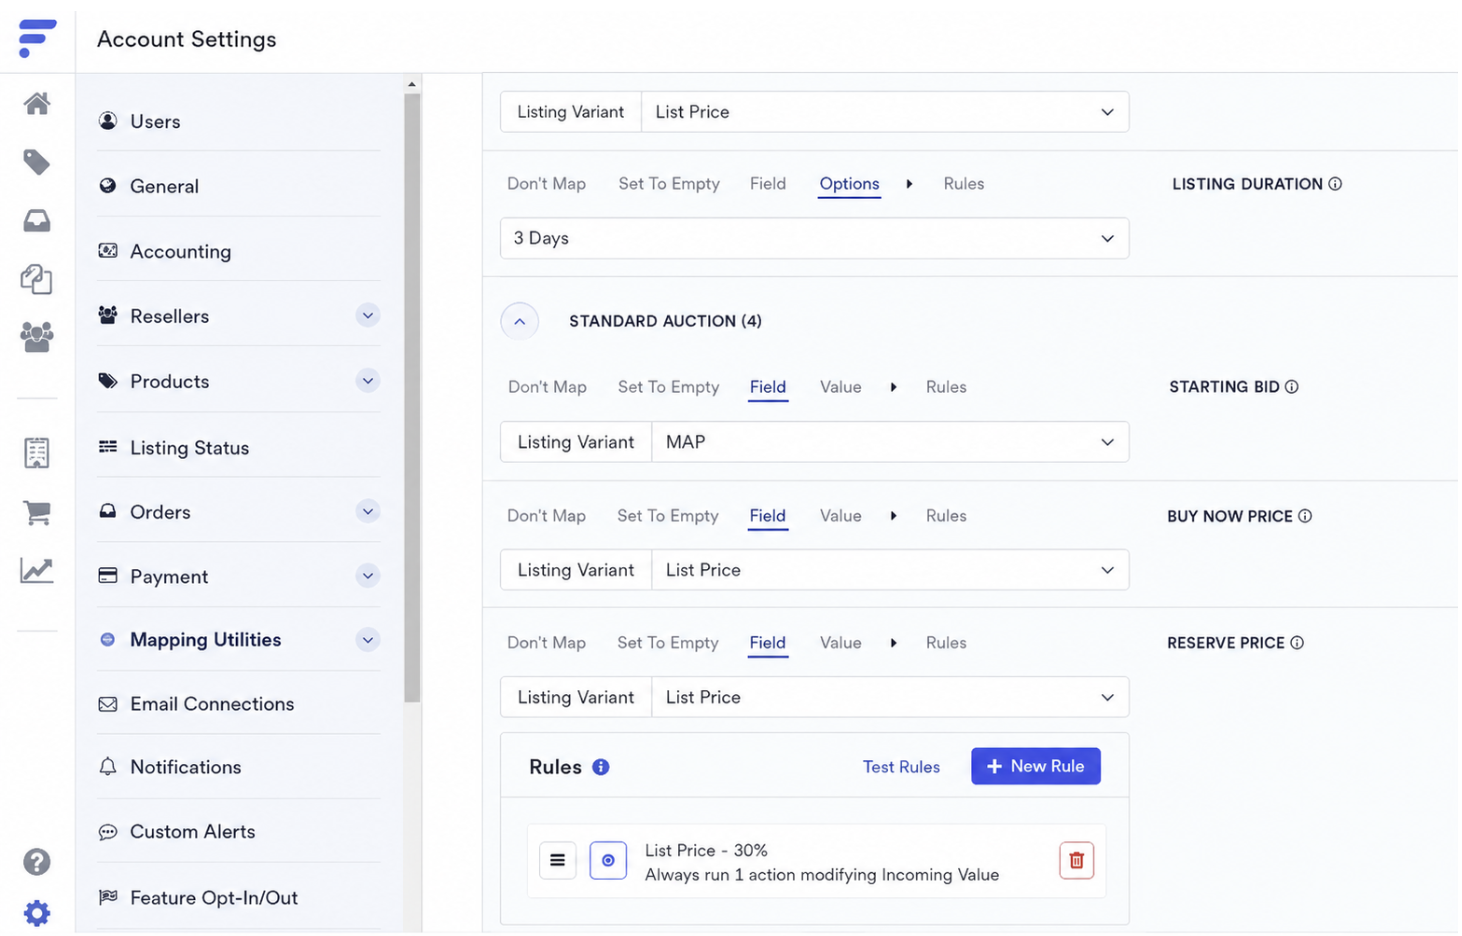Click the Payment menu item
Image resolution: width=1462 pixels, height=936 pixels.
coord(169,576)
